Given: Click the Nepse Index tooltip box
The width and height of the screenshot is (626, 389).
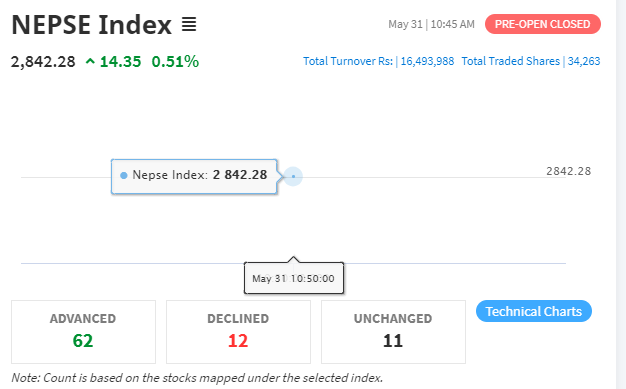Looking at the screenshot, I should [194, 177].
